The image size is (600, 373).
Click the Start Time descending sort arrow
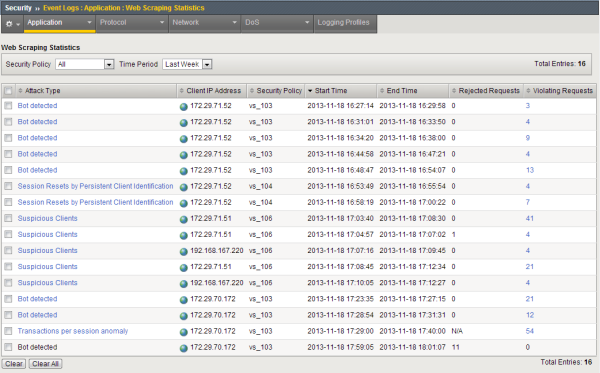point(310,91)
